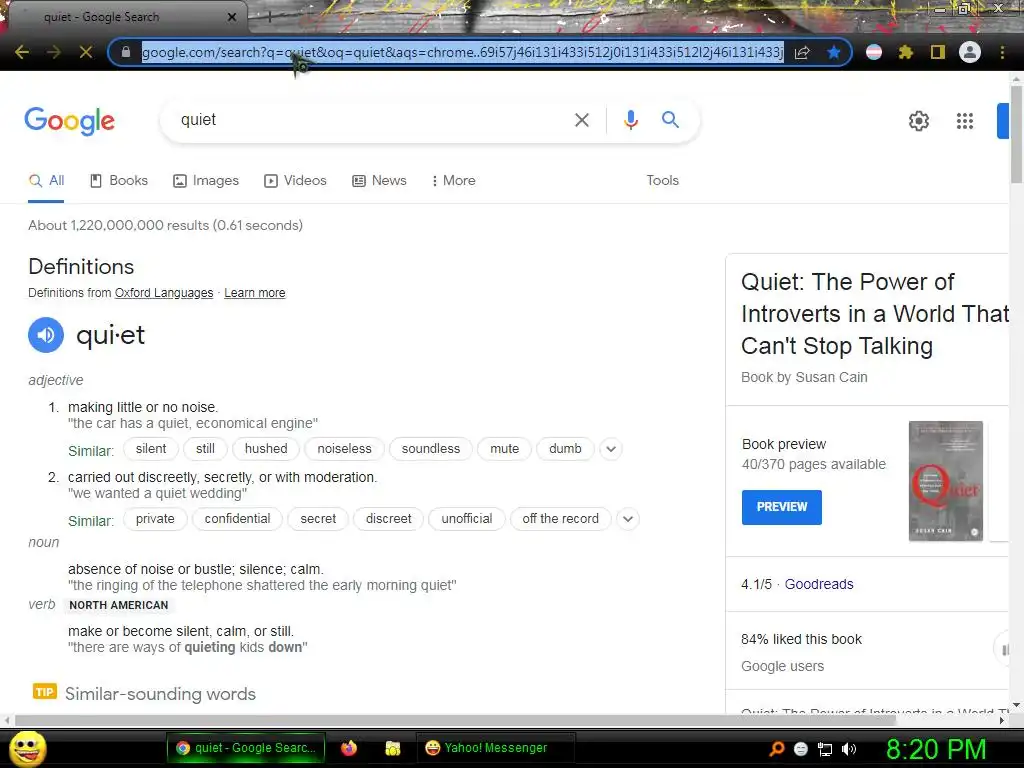
Task: Select the synonym off the record
Action: click(x=560, y=519)
